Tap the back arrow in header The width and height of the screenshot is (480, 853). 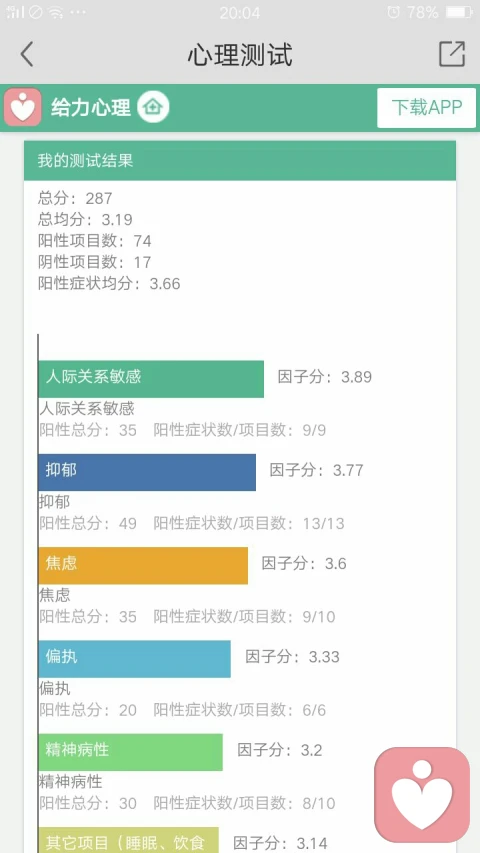coord(27,54)
